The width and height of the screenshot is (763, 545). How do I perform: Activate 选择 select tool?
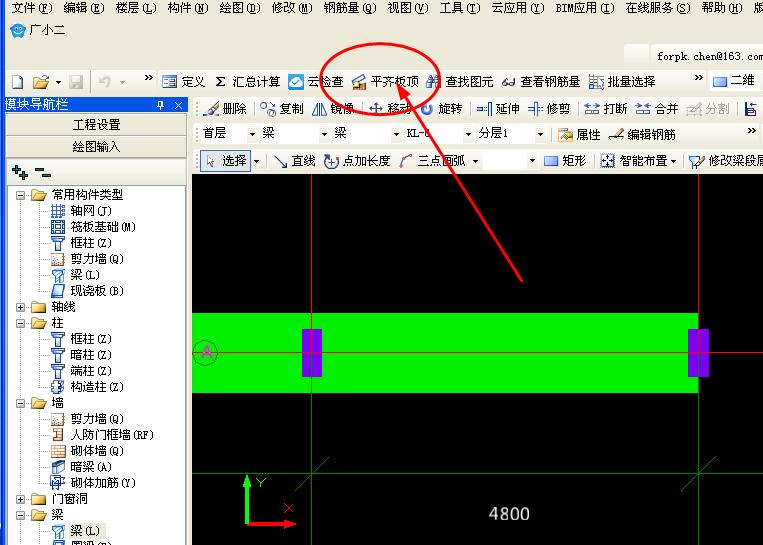tap(226, 161)
